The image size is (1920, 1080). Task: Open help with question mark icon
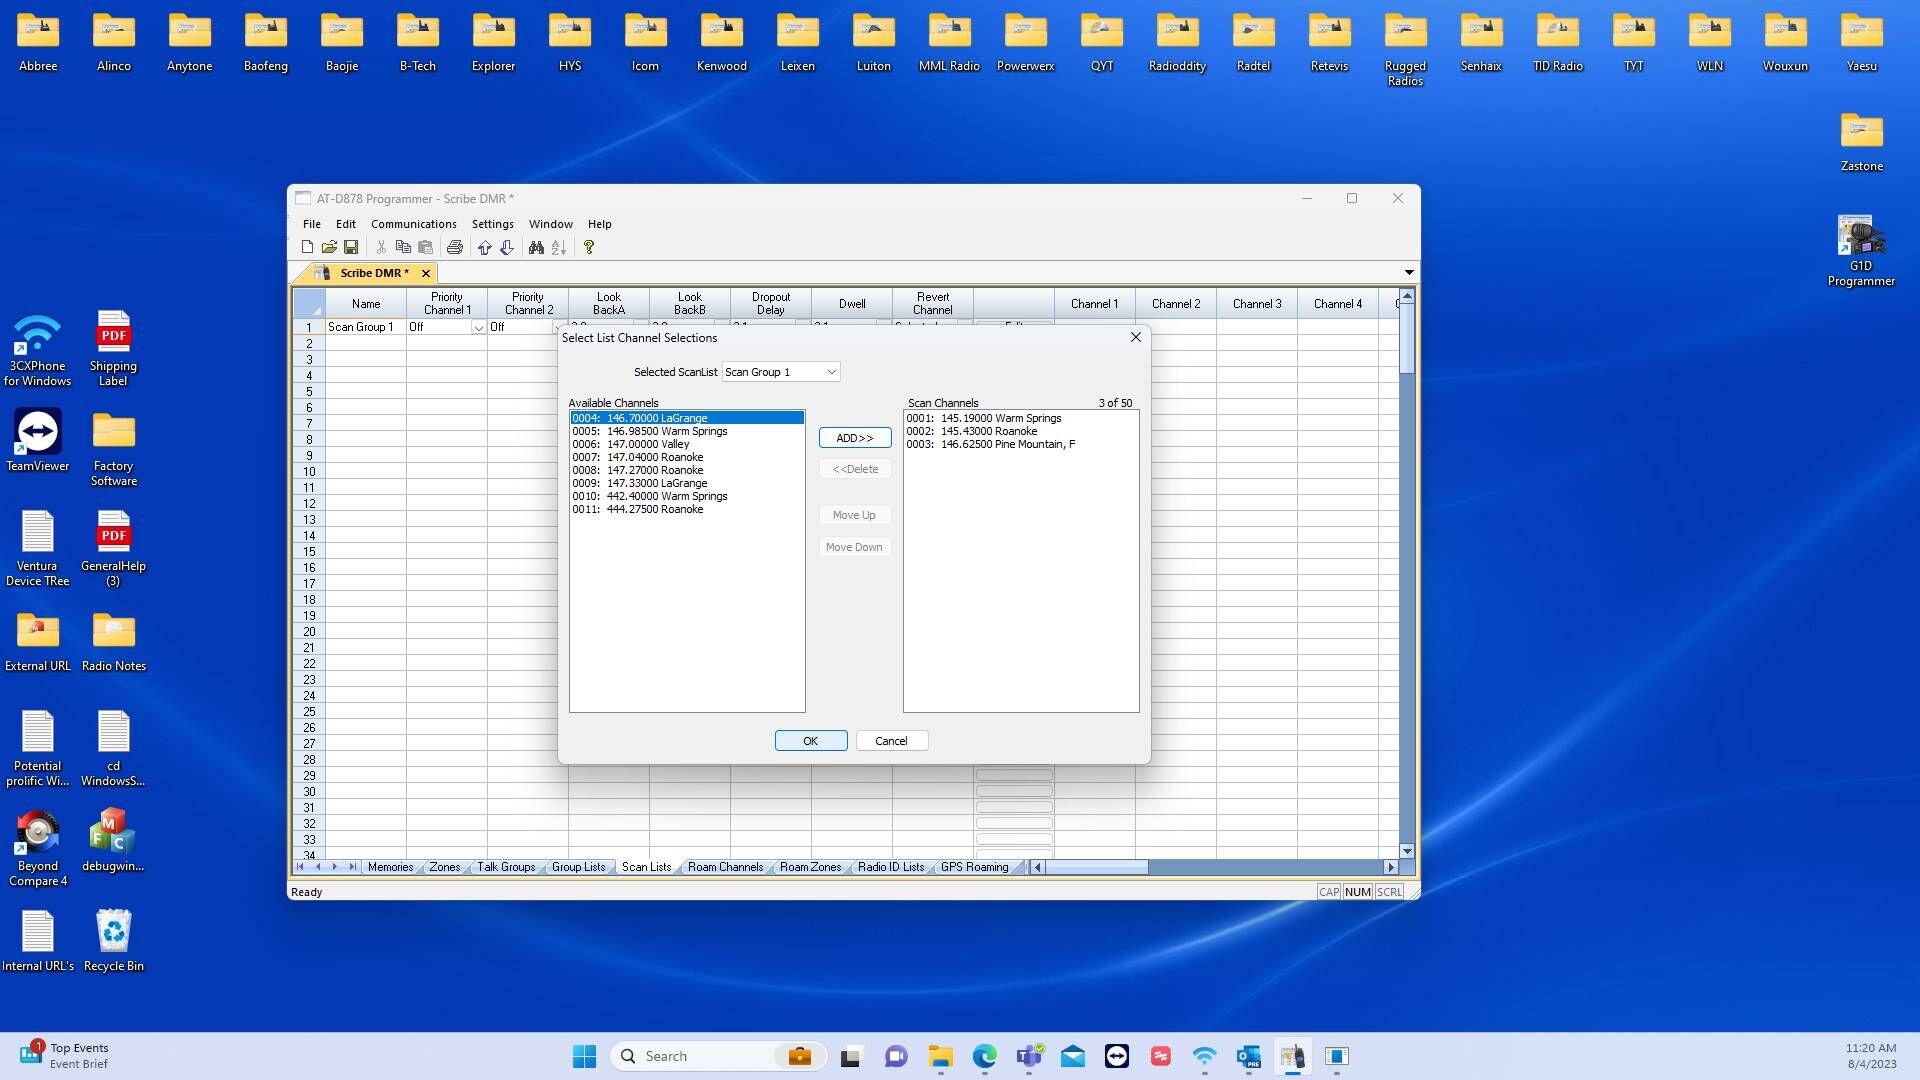(x=589, y=247)
